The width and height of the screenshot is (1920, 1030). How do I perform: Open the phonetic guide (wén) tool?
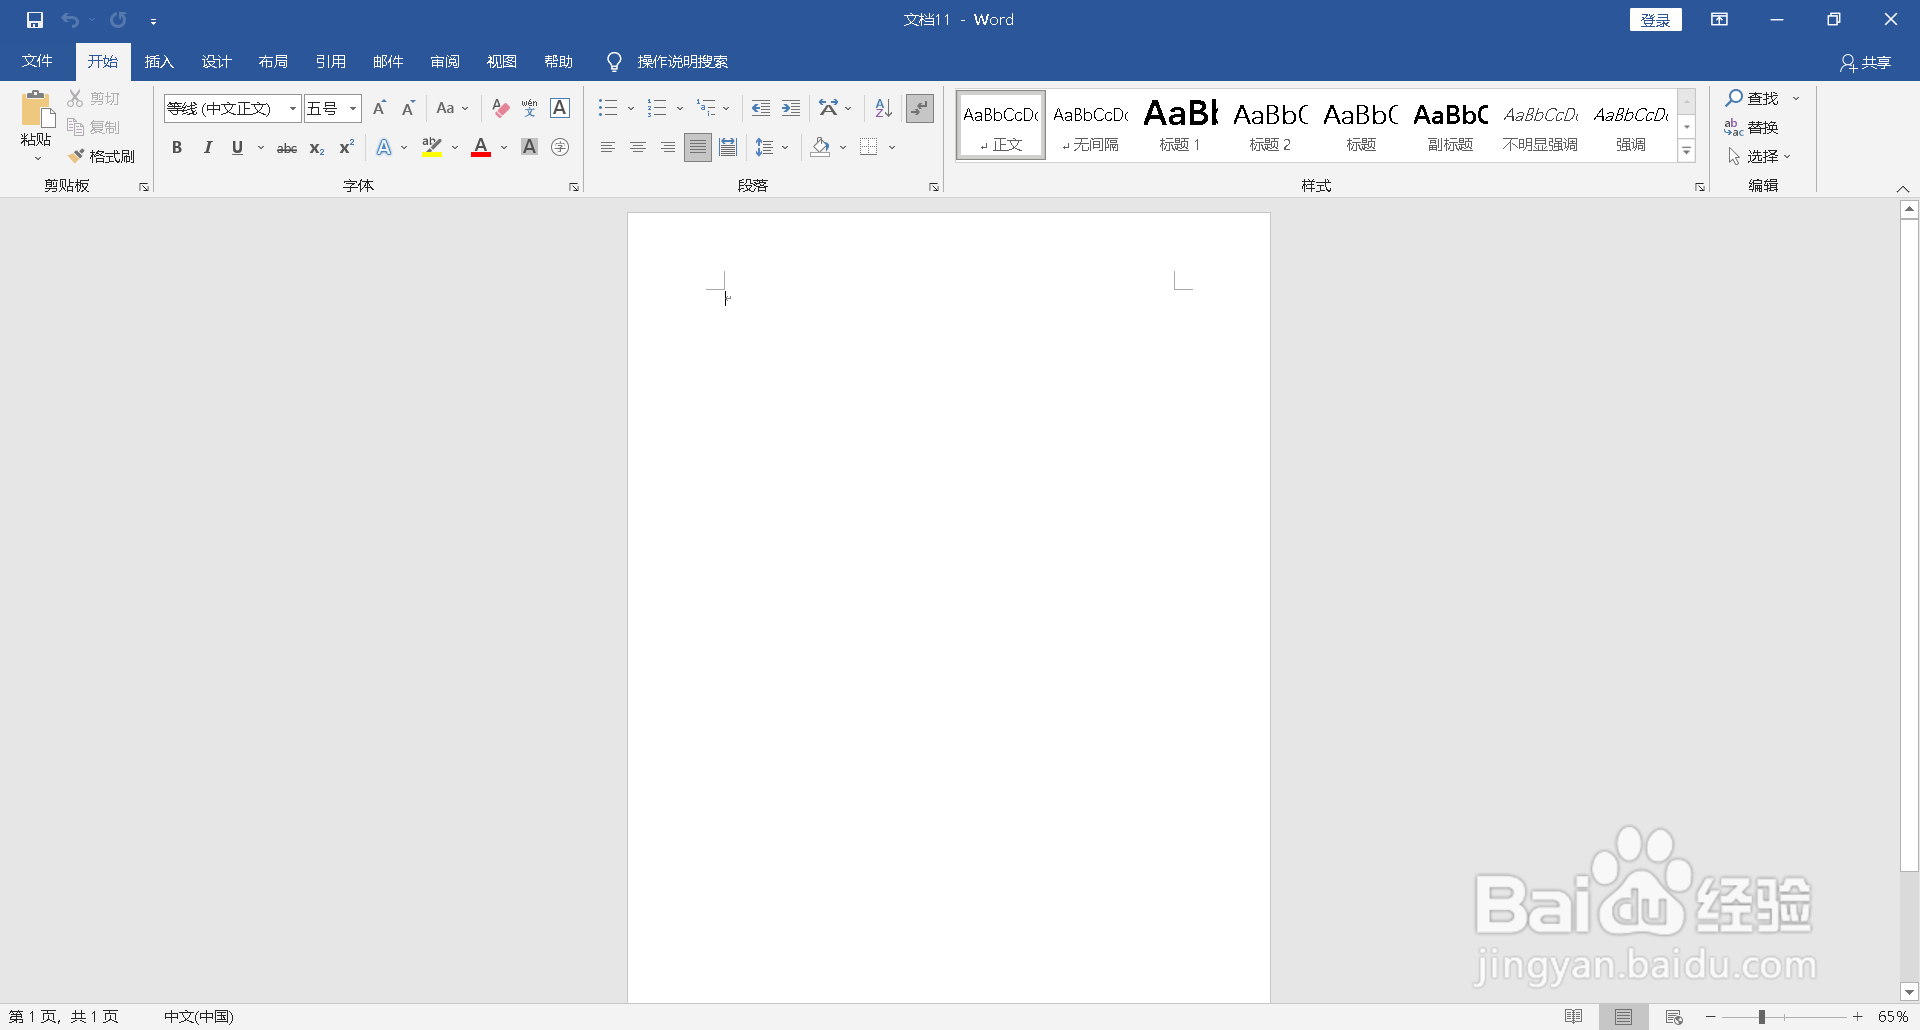530,108
